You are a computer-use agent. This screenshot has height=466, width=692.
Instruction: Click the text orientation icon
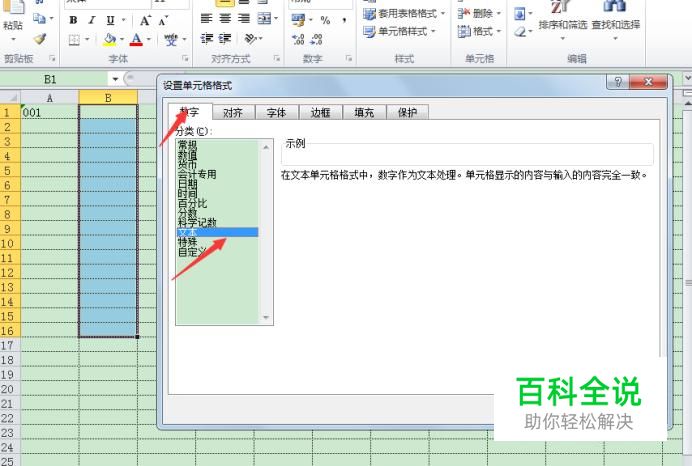click(x=251, y=39)
